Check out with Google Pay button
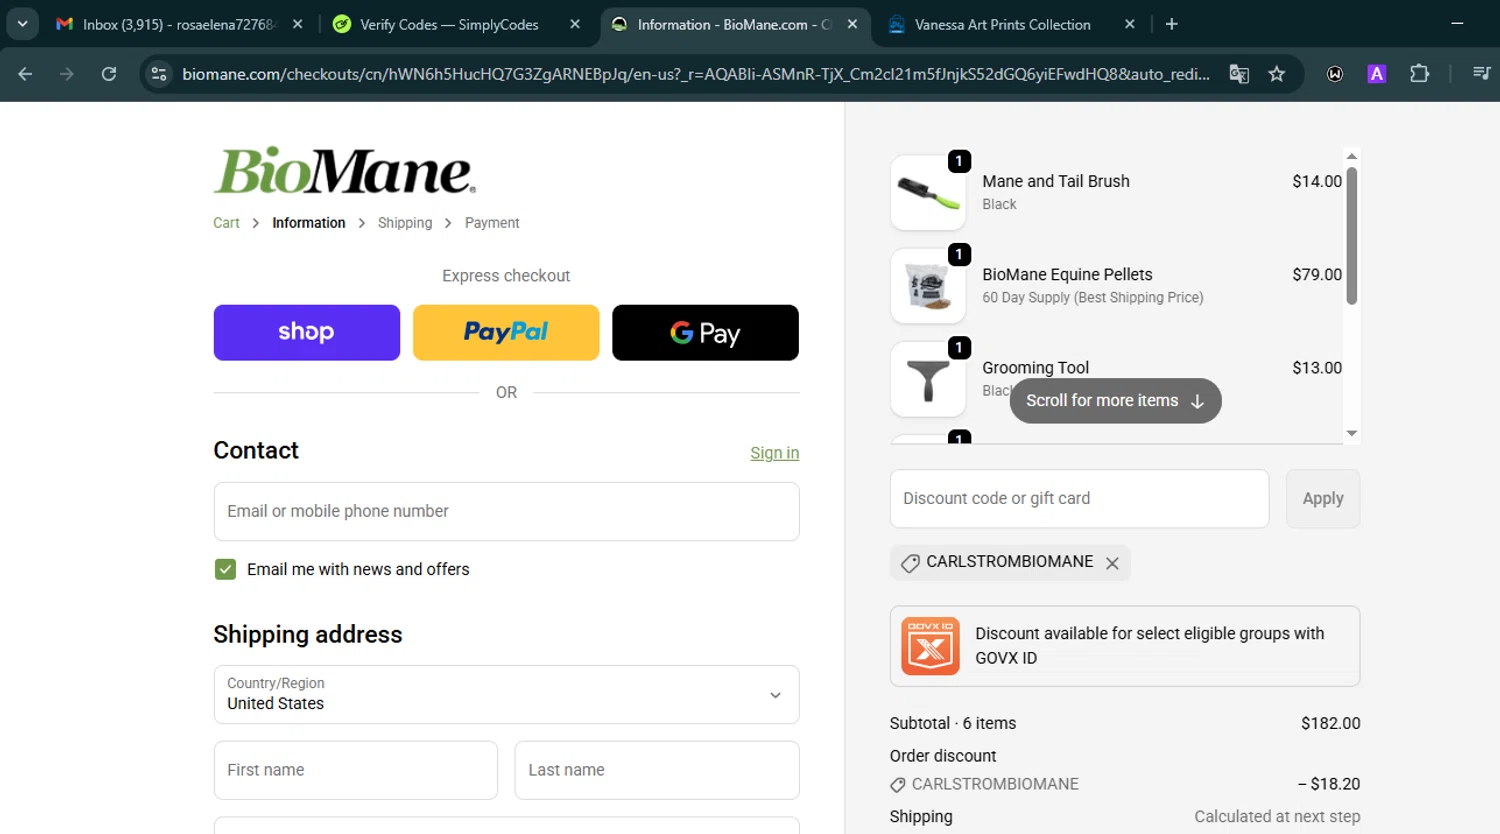Image resolution: width=1500 pixels, height=834 pixels. [x=705, y=333]
